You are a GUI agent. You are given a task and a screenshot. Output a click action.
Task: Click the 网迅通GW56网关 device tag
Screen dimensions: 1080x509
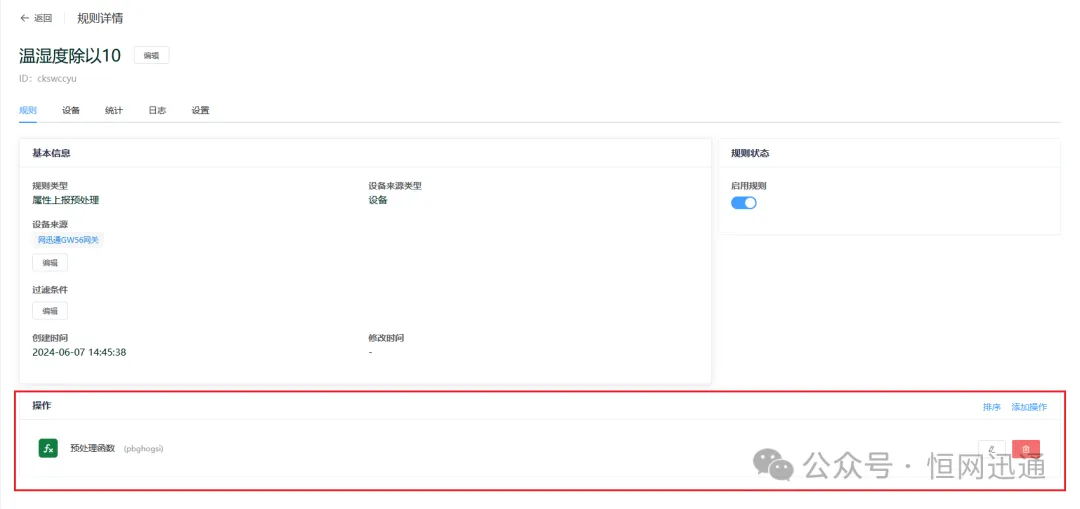68,240
